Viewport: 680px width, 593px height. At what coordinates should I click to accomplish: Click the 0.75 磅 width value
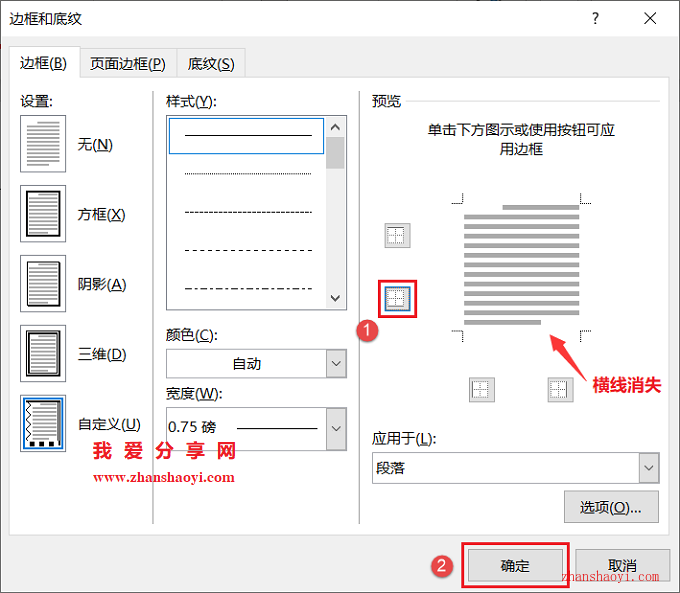[192, 427]
